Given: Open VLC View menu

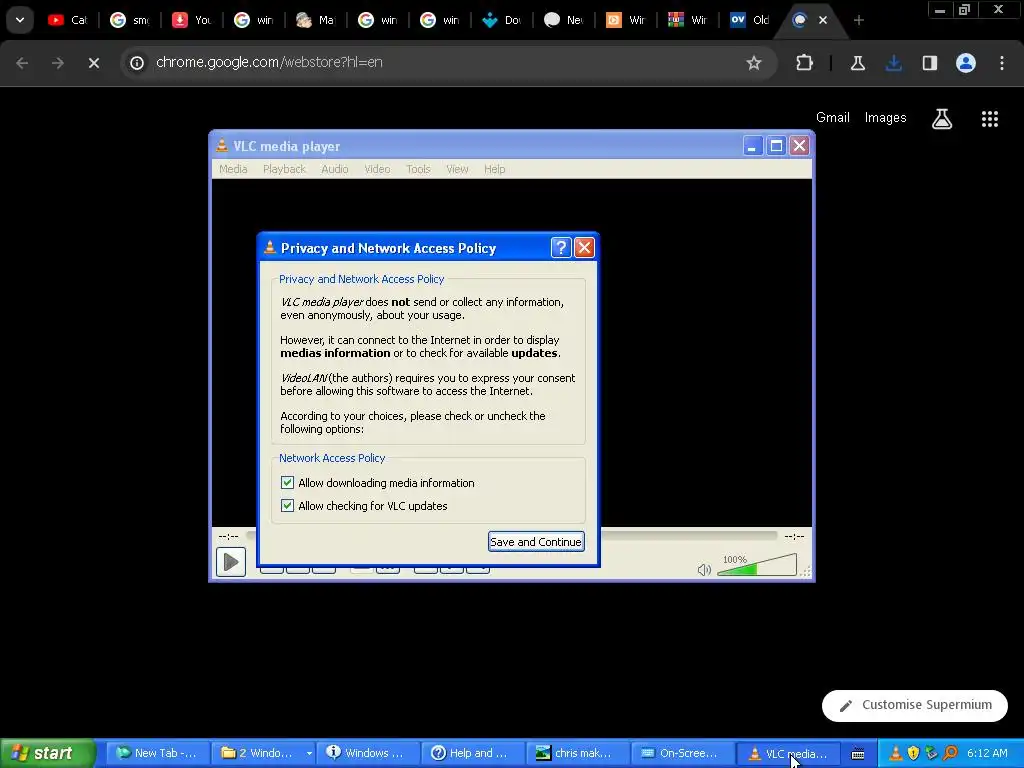Looking at the screenshot, I should tap(457, 169).
